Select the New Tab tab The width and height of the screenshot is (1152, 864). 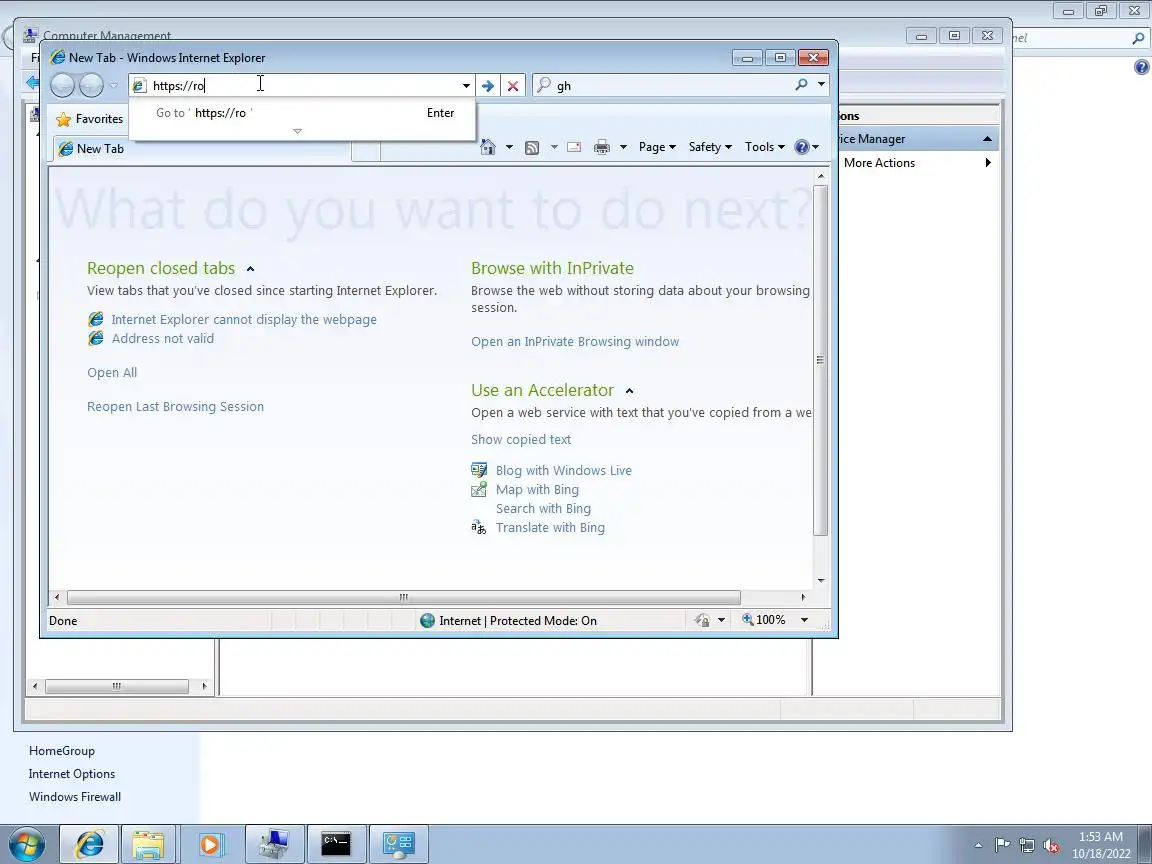pos(202,148)
